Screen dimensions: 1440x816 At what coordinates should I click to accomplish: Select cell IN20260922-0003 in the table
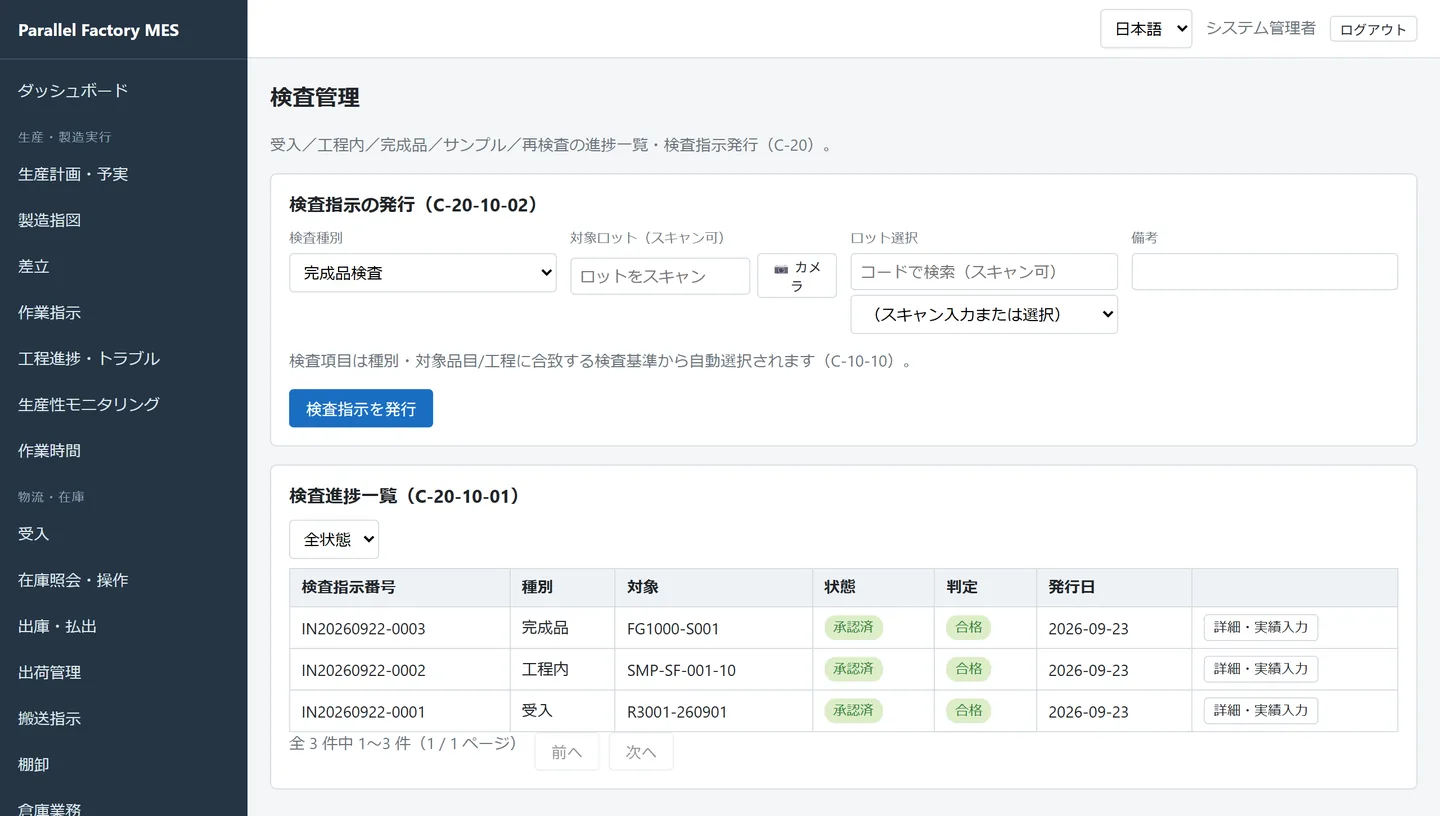400,628
